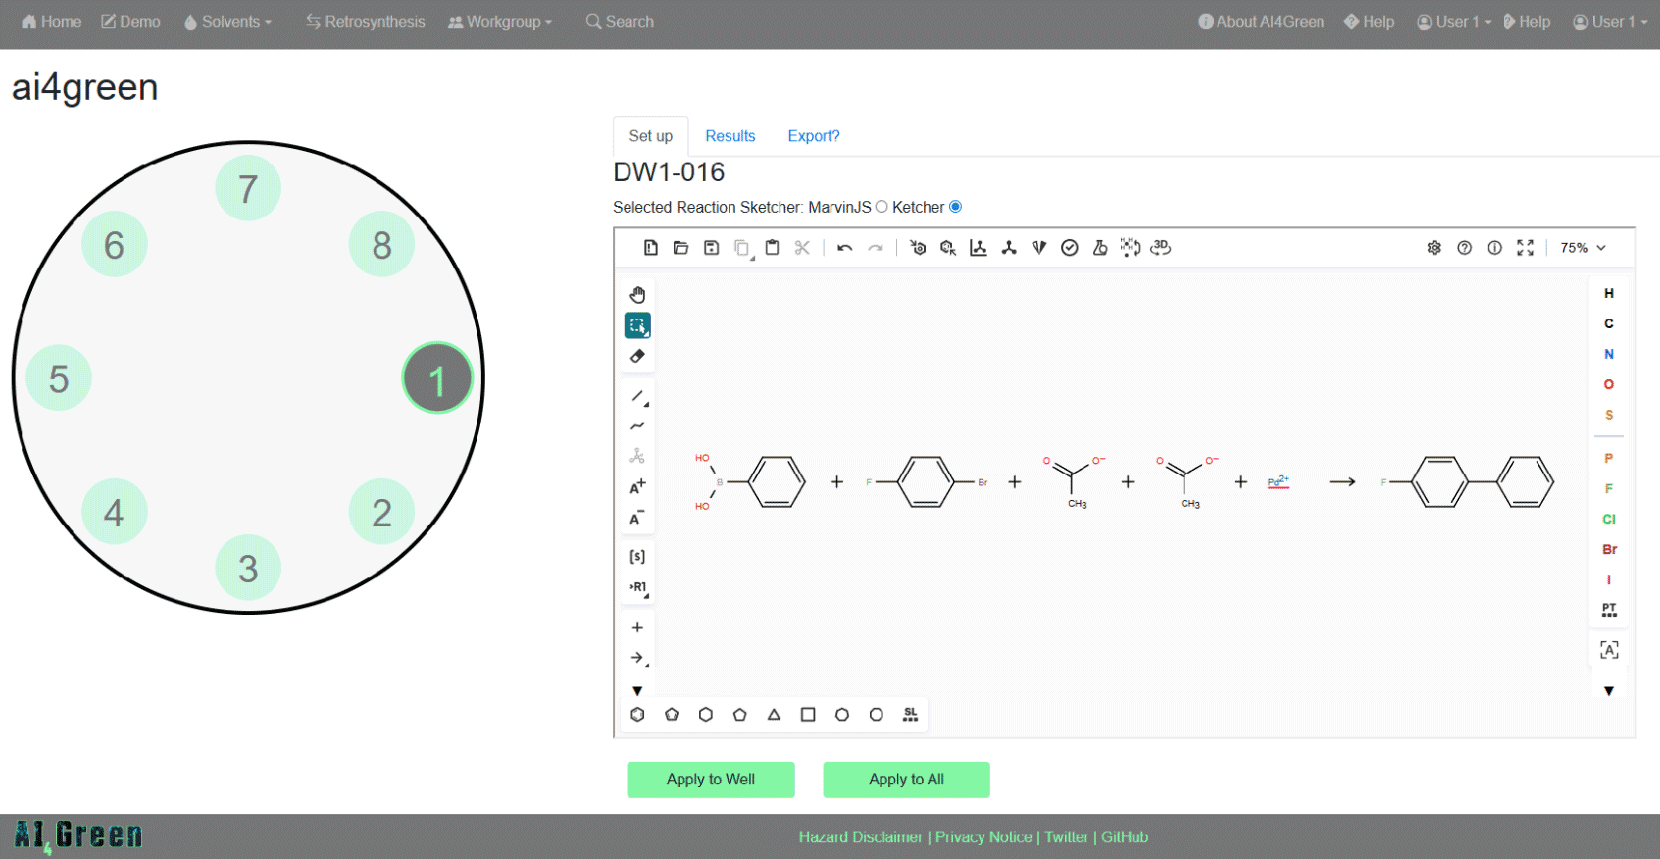Insert the cyclopropane triangle template
1660x859 pixels.
(x=774, y=715)
